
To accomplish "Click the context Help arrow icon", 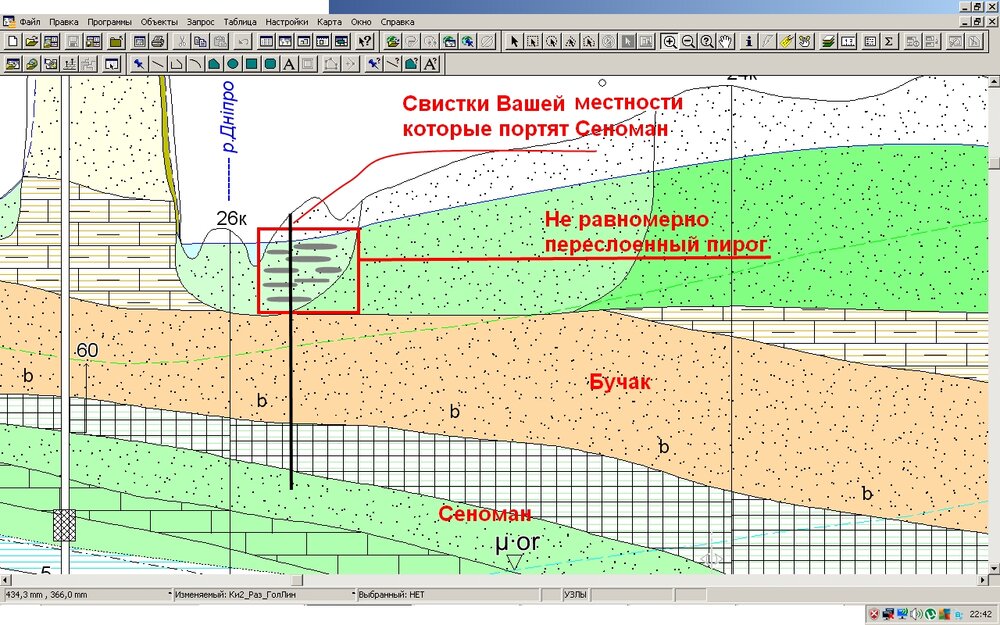I will click(364, 42).
